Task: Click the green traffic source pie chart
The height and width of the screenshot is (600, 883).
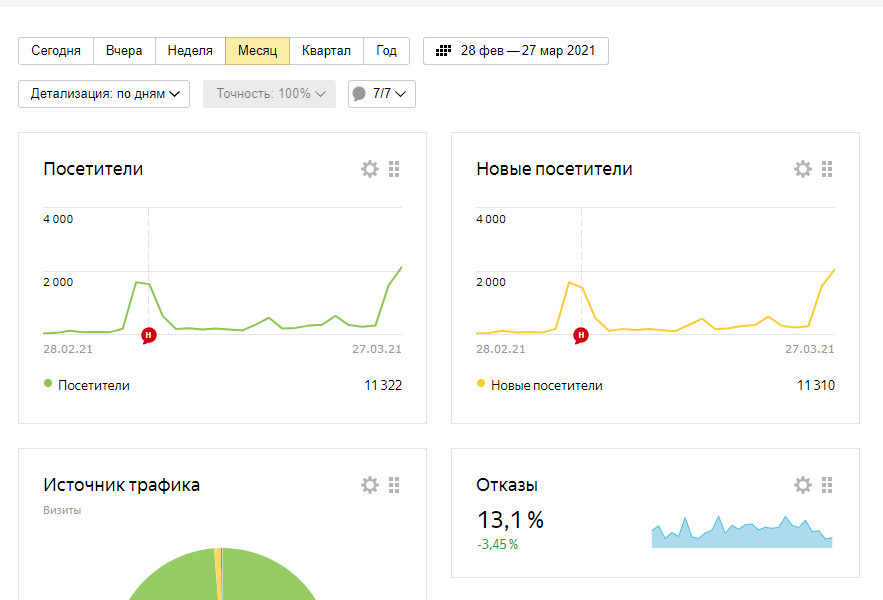Action: point(222,575)
